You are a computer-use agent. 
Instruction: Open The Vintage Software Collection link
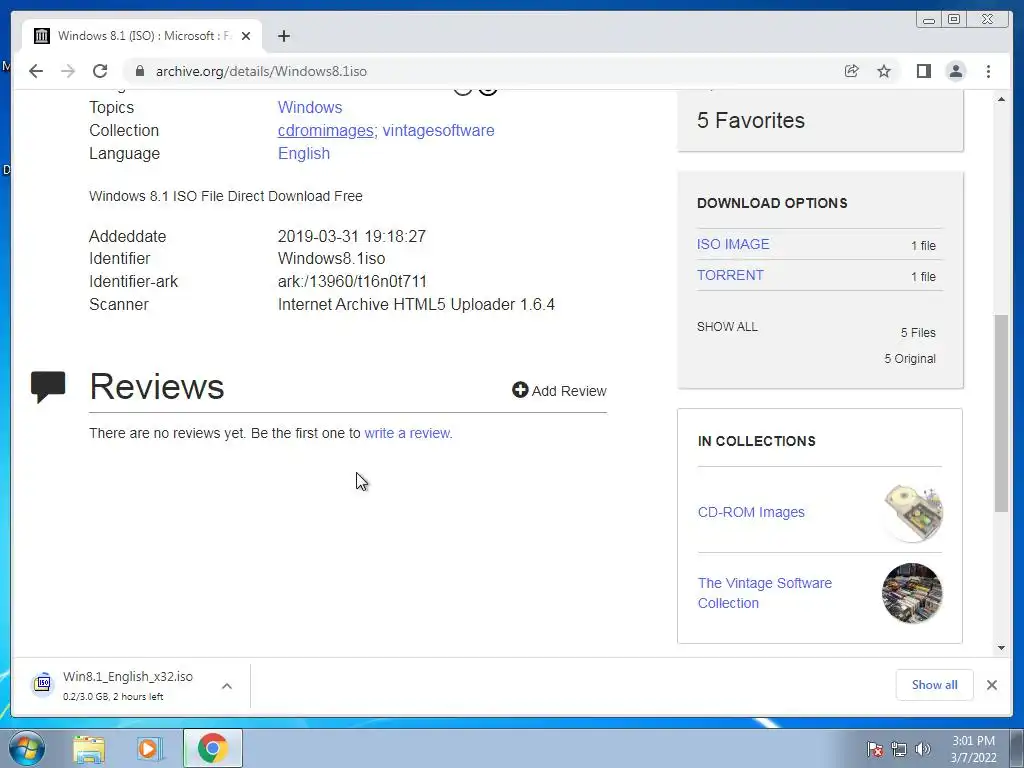pos(765,593)
